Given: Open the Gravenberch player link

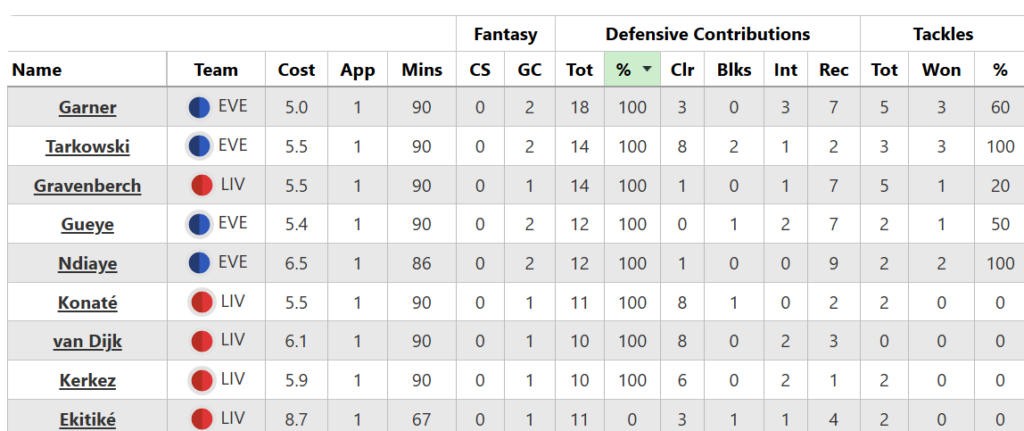Looking at the screenshot, I should [87, 186].
